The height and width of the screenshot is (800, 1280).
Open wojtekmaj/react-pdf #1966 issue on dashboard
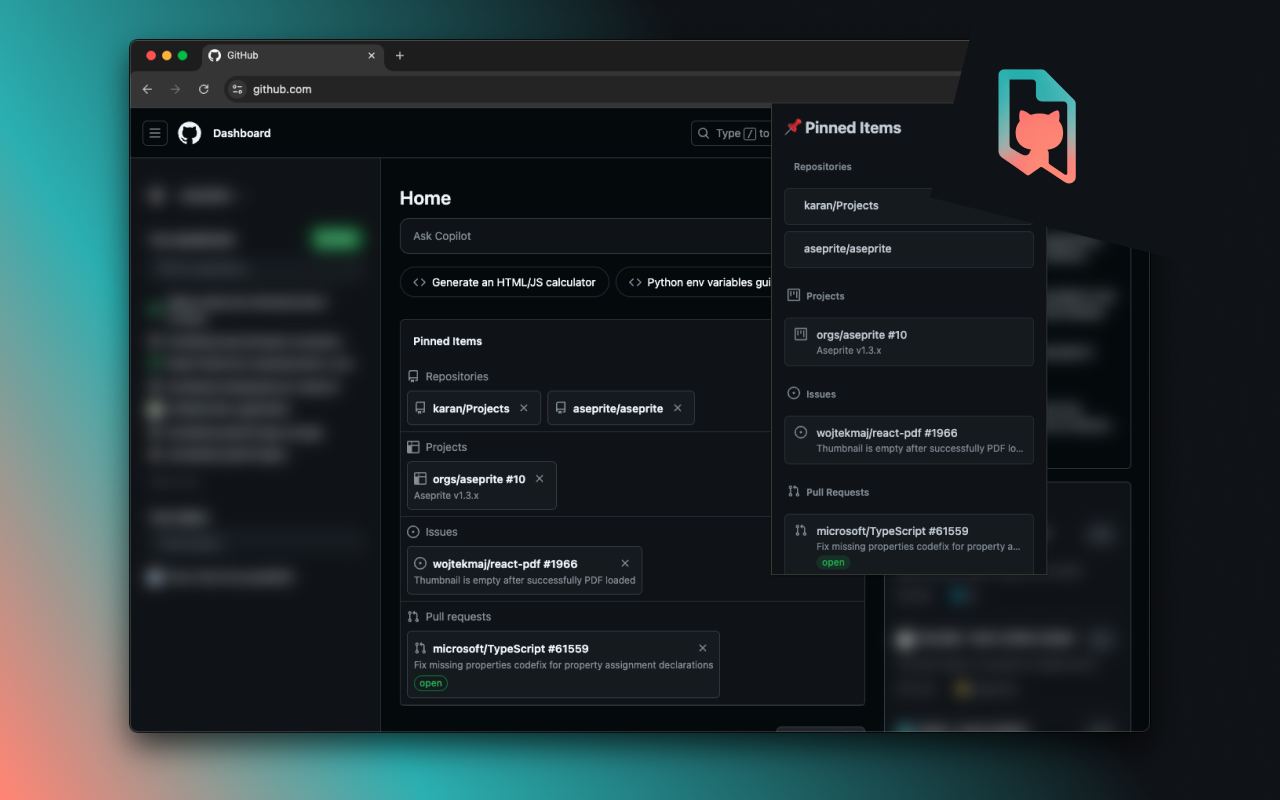(x=505, y=564)
